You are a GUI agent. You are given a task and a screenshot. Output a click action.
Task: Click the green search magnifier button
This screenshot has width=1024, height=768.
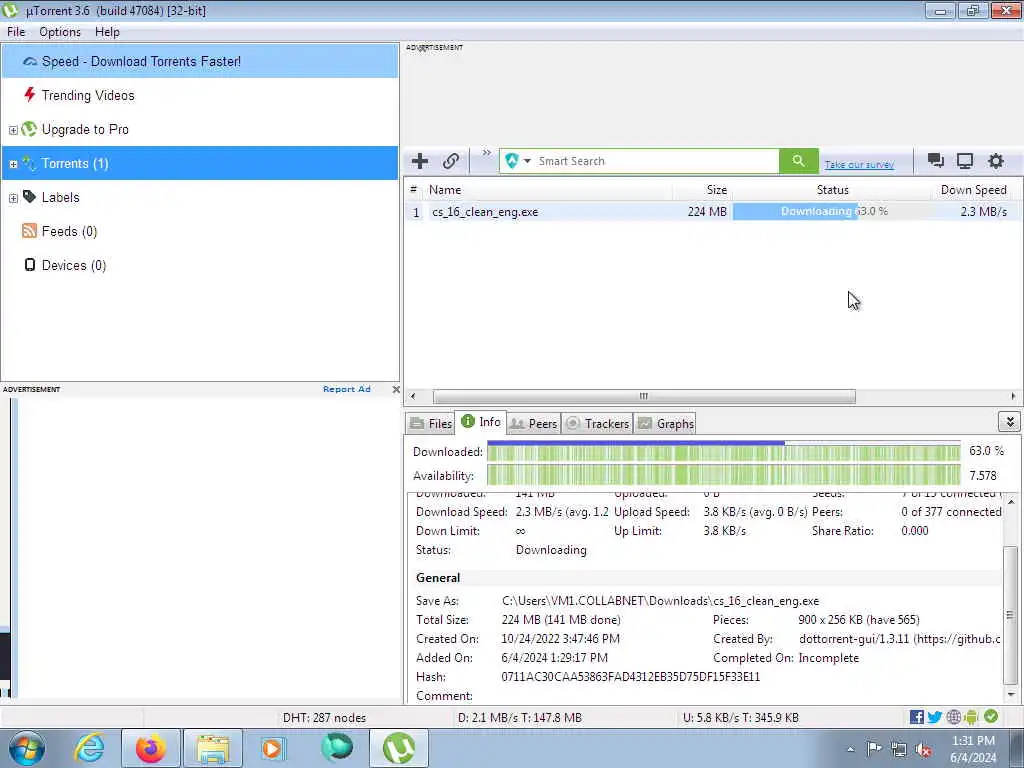pyautogui.click(x=798, y=161)
